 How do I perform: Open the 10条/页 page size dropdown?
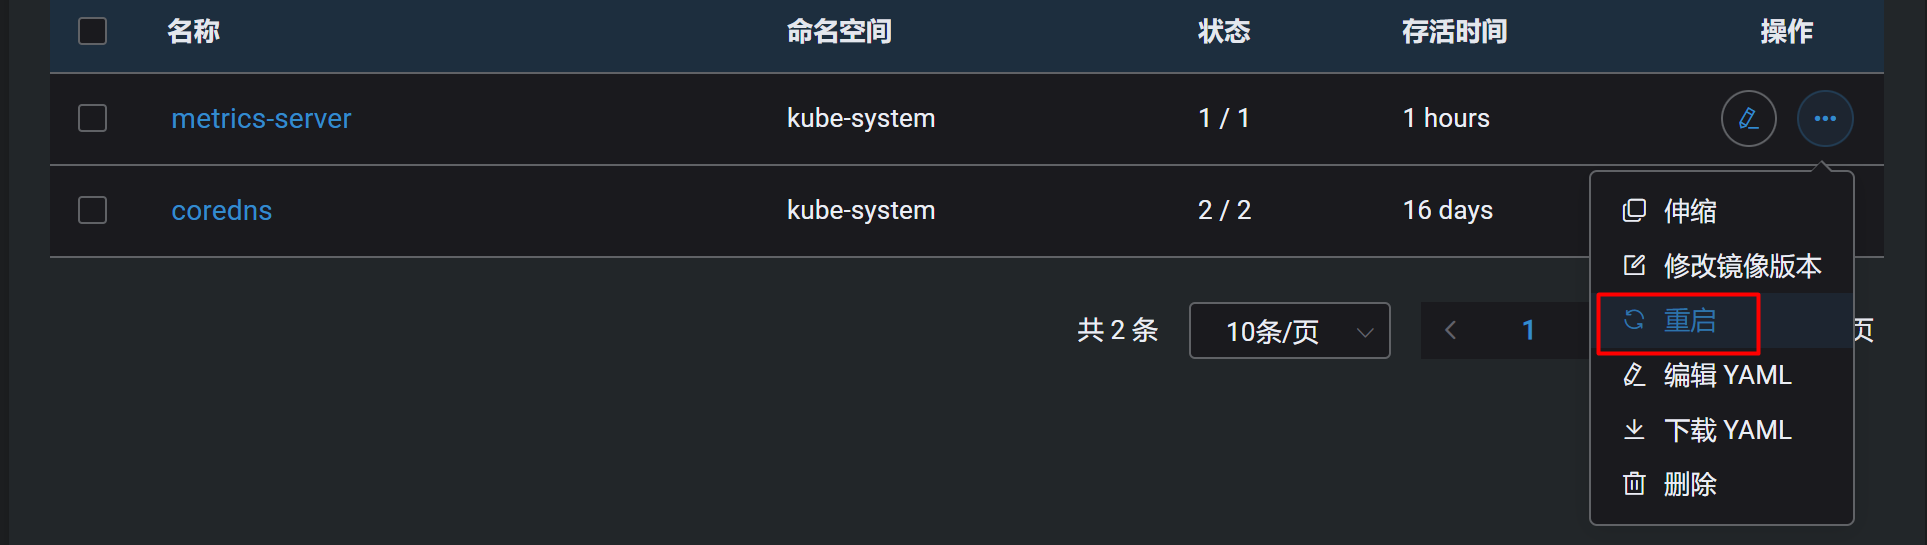click(x=1289, y=331)
